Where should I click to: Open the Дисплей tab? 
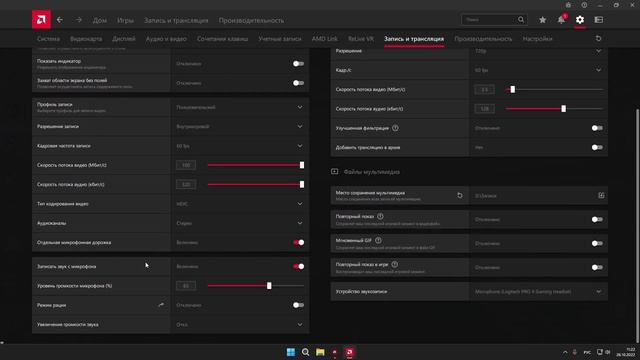(x=124, y=39)
